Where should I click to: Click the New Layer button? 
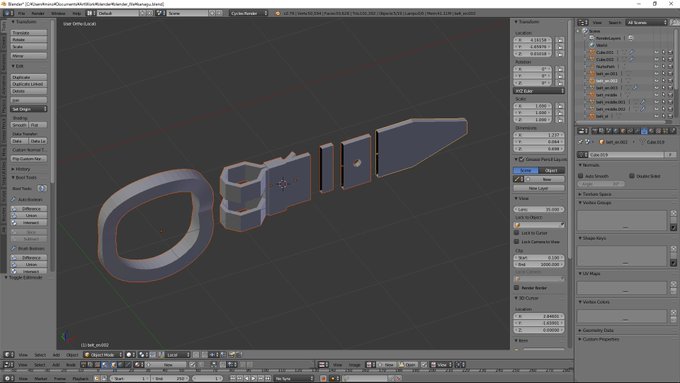539,188
